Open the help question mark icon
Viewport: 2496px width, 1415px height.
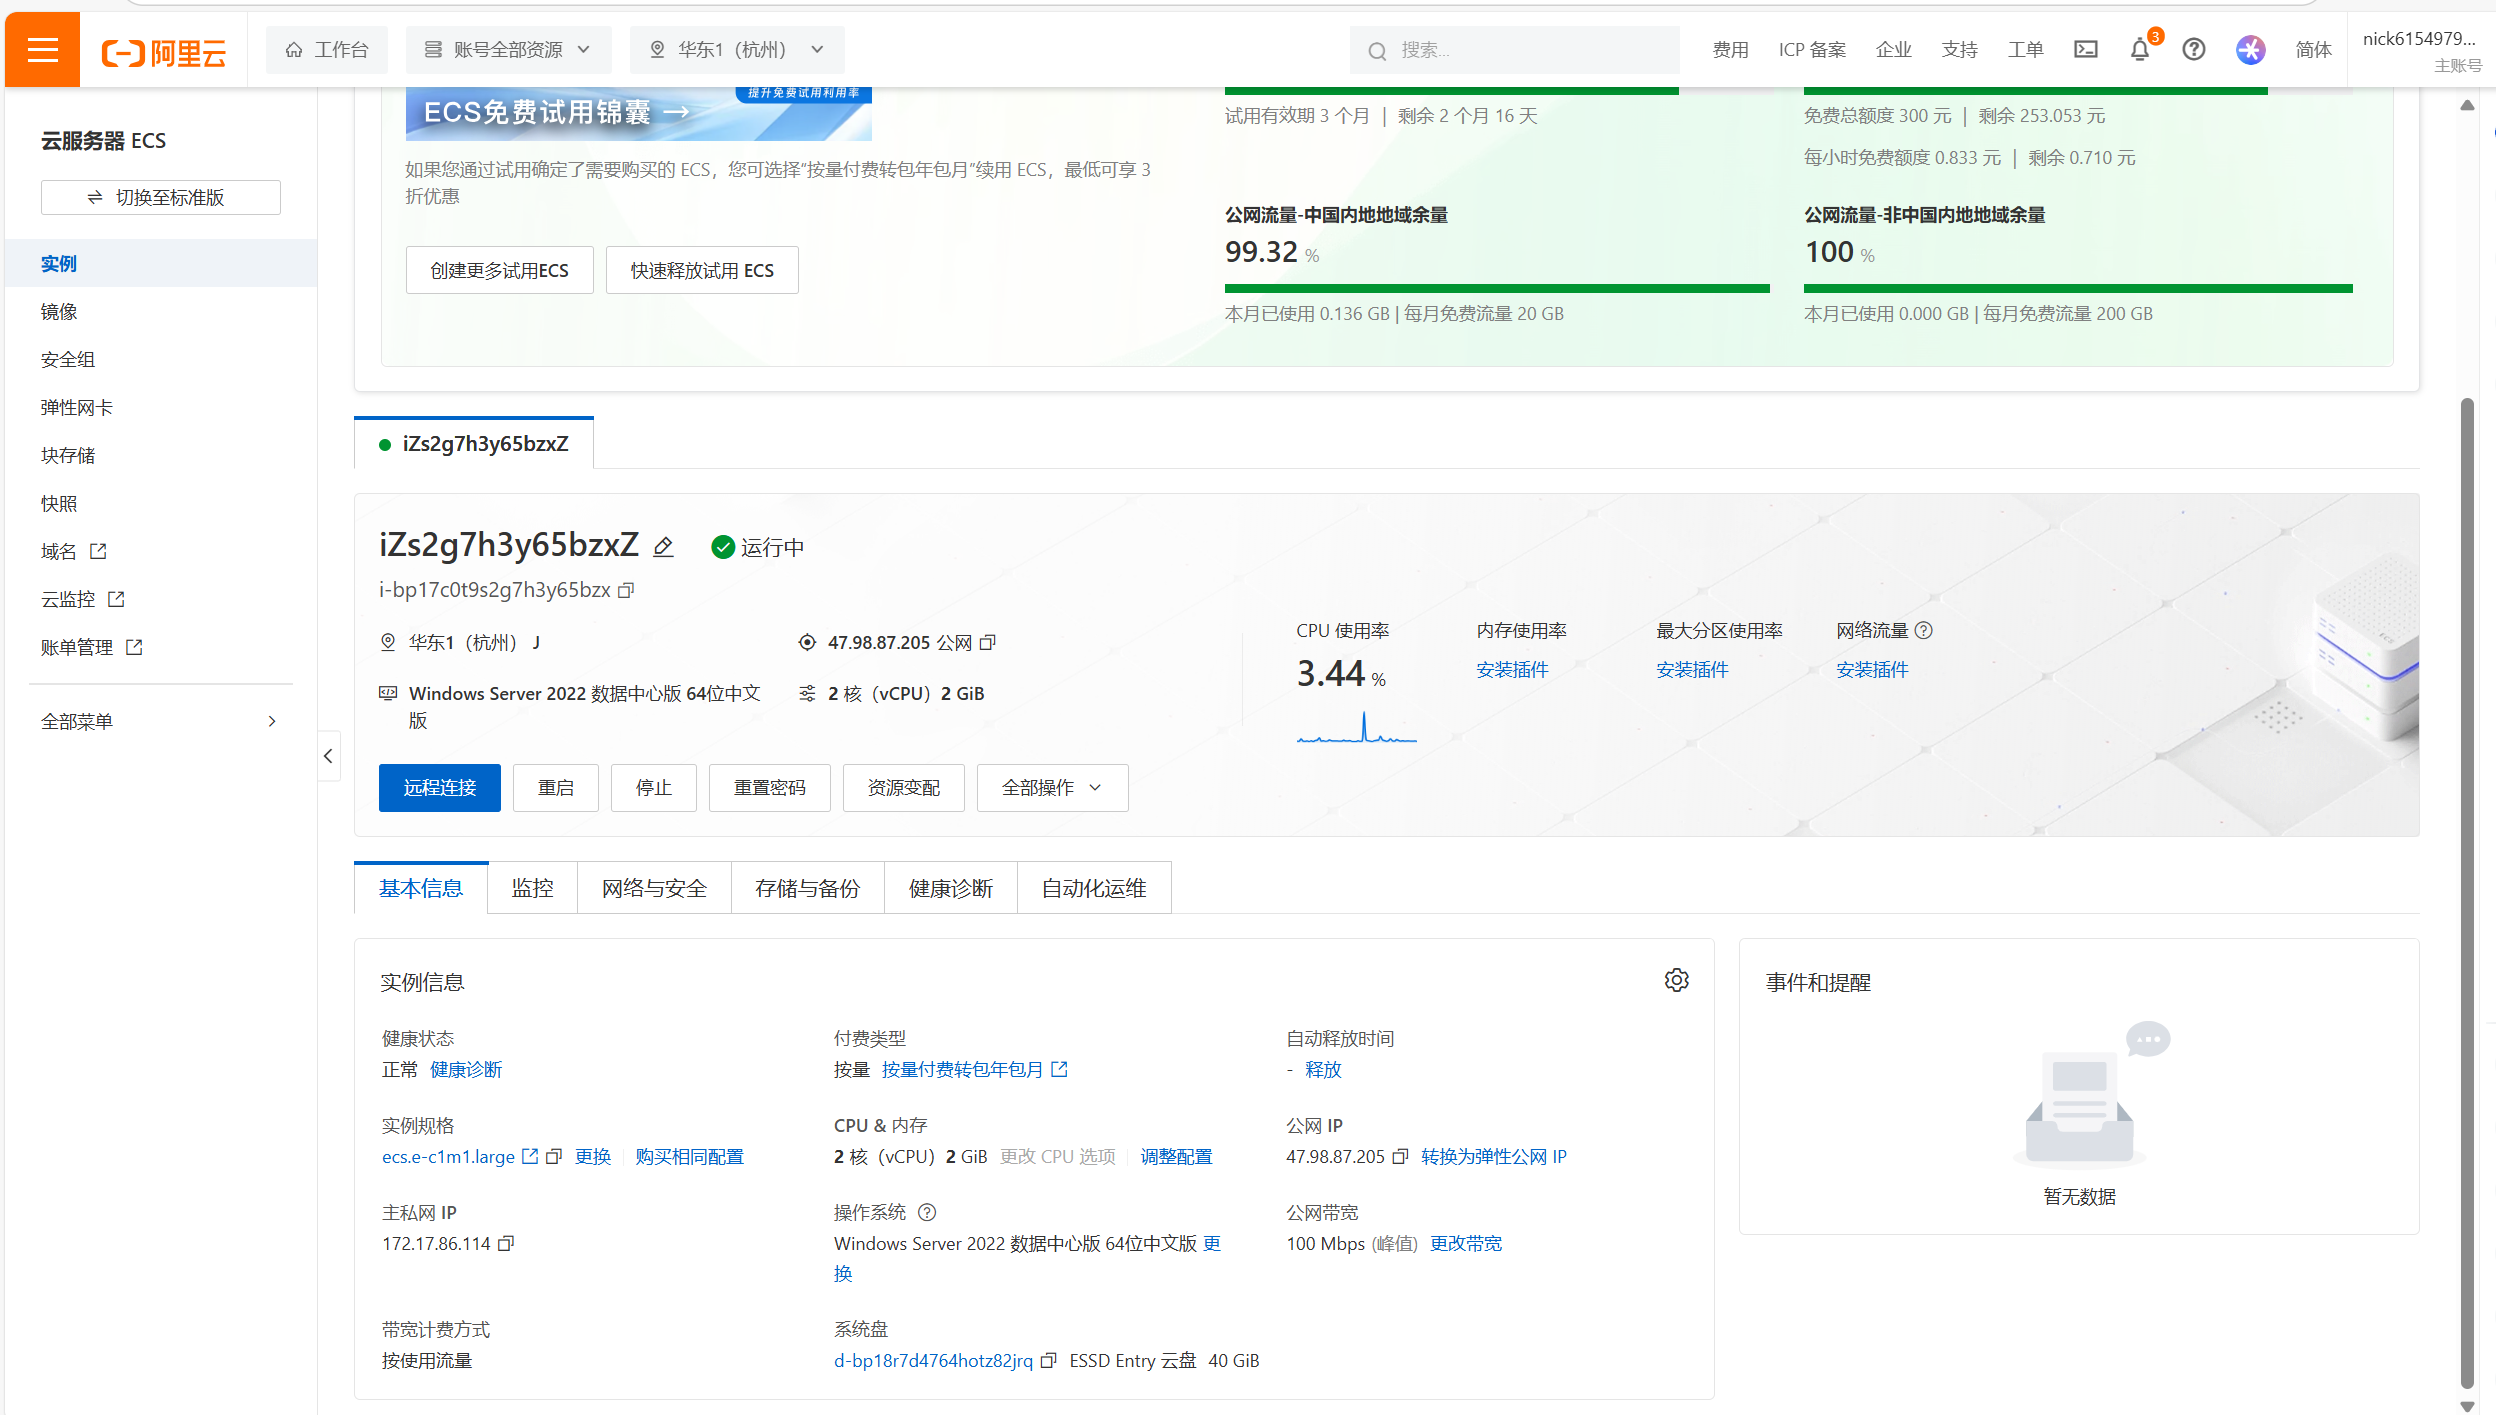pyautogui.click(x=2194, y=49)
